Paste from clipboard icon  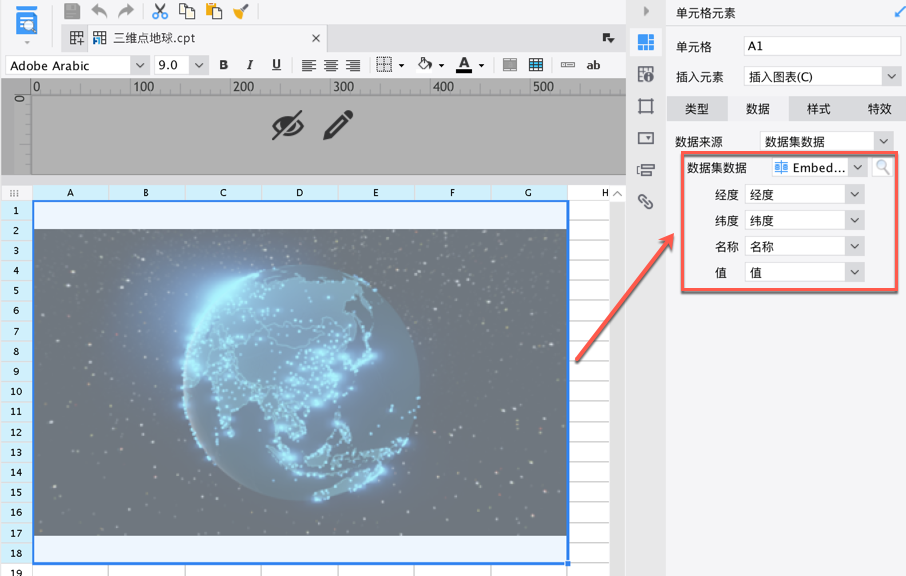click(x=214, y=11)
